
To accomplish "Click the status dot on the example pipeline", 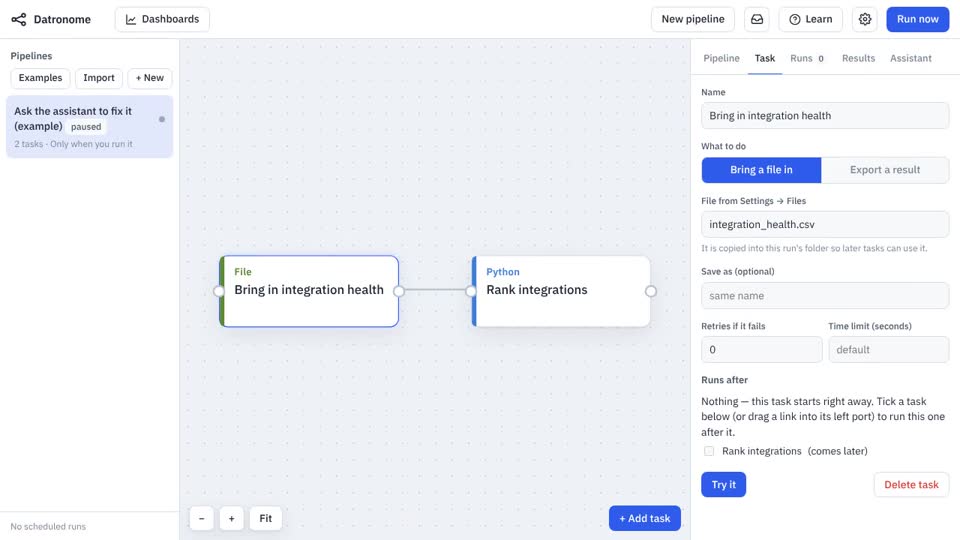I will coord(162,119).
